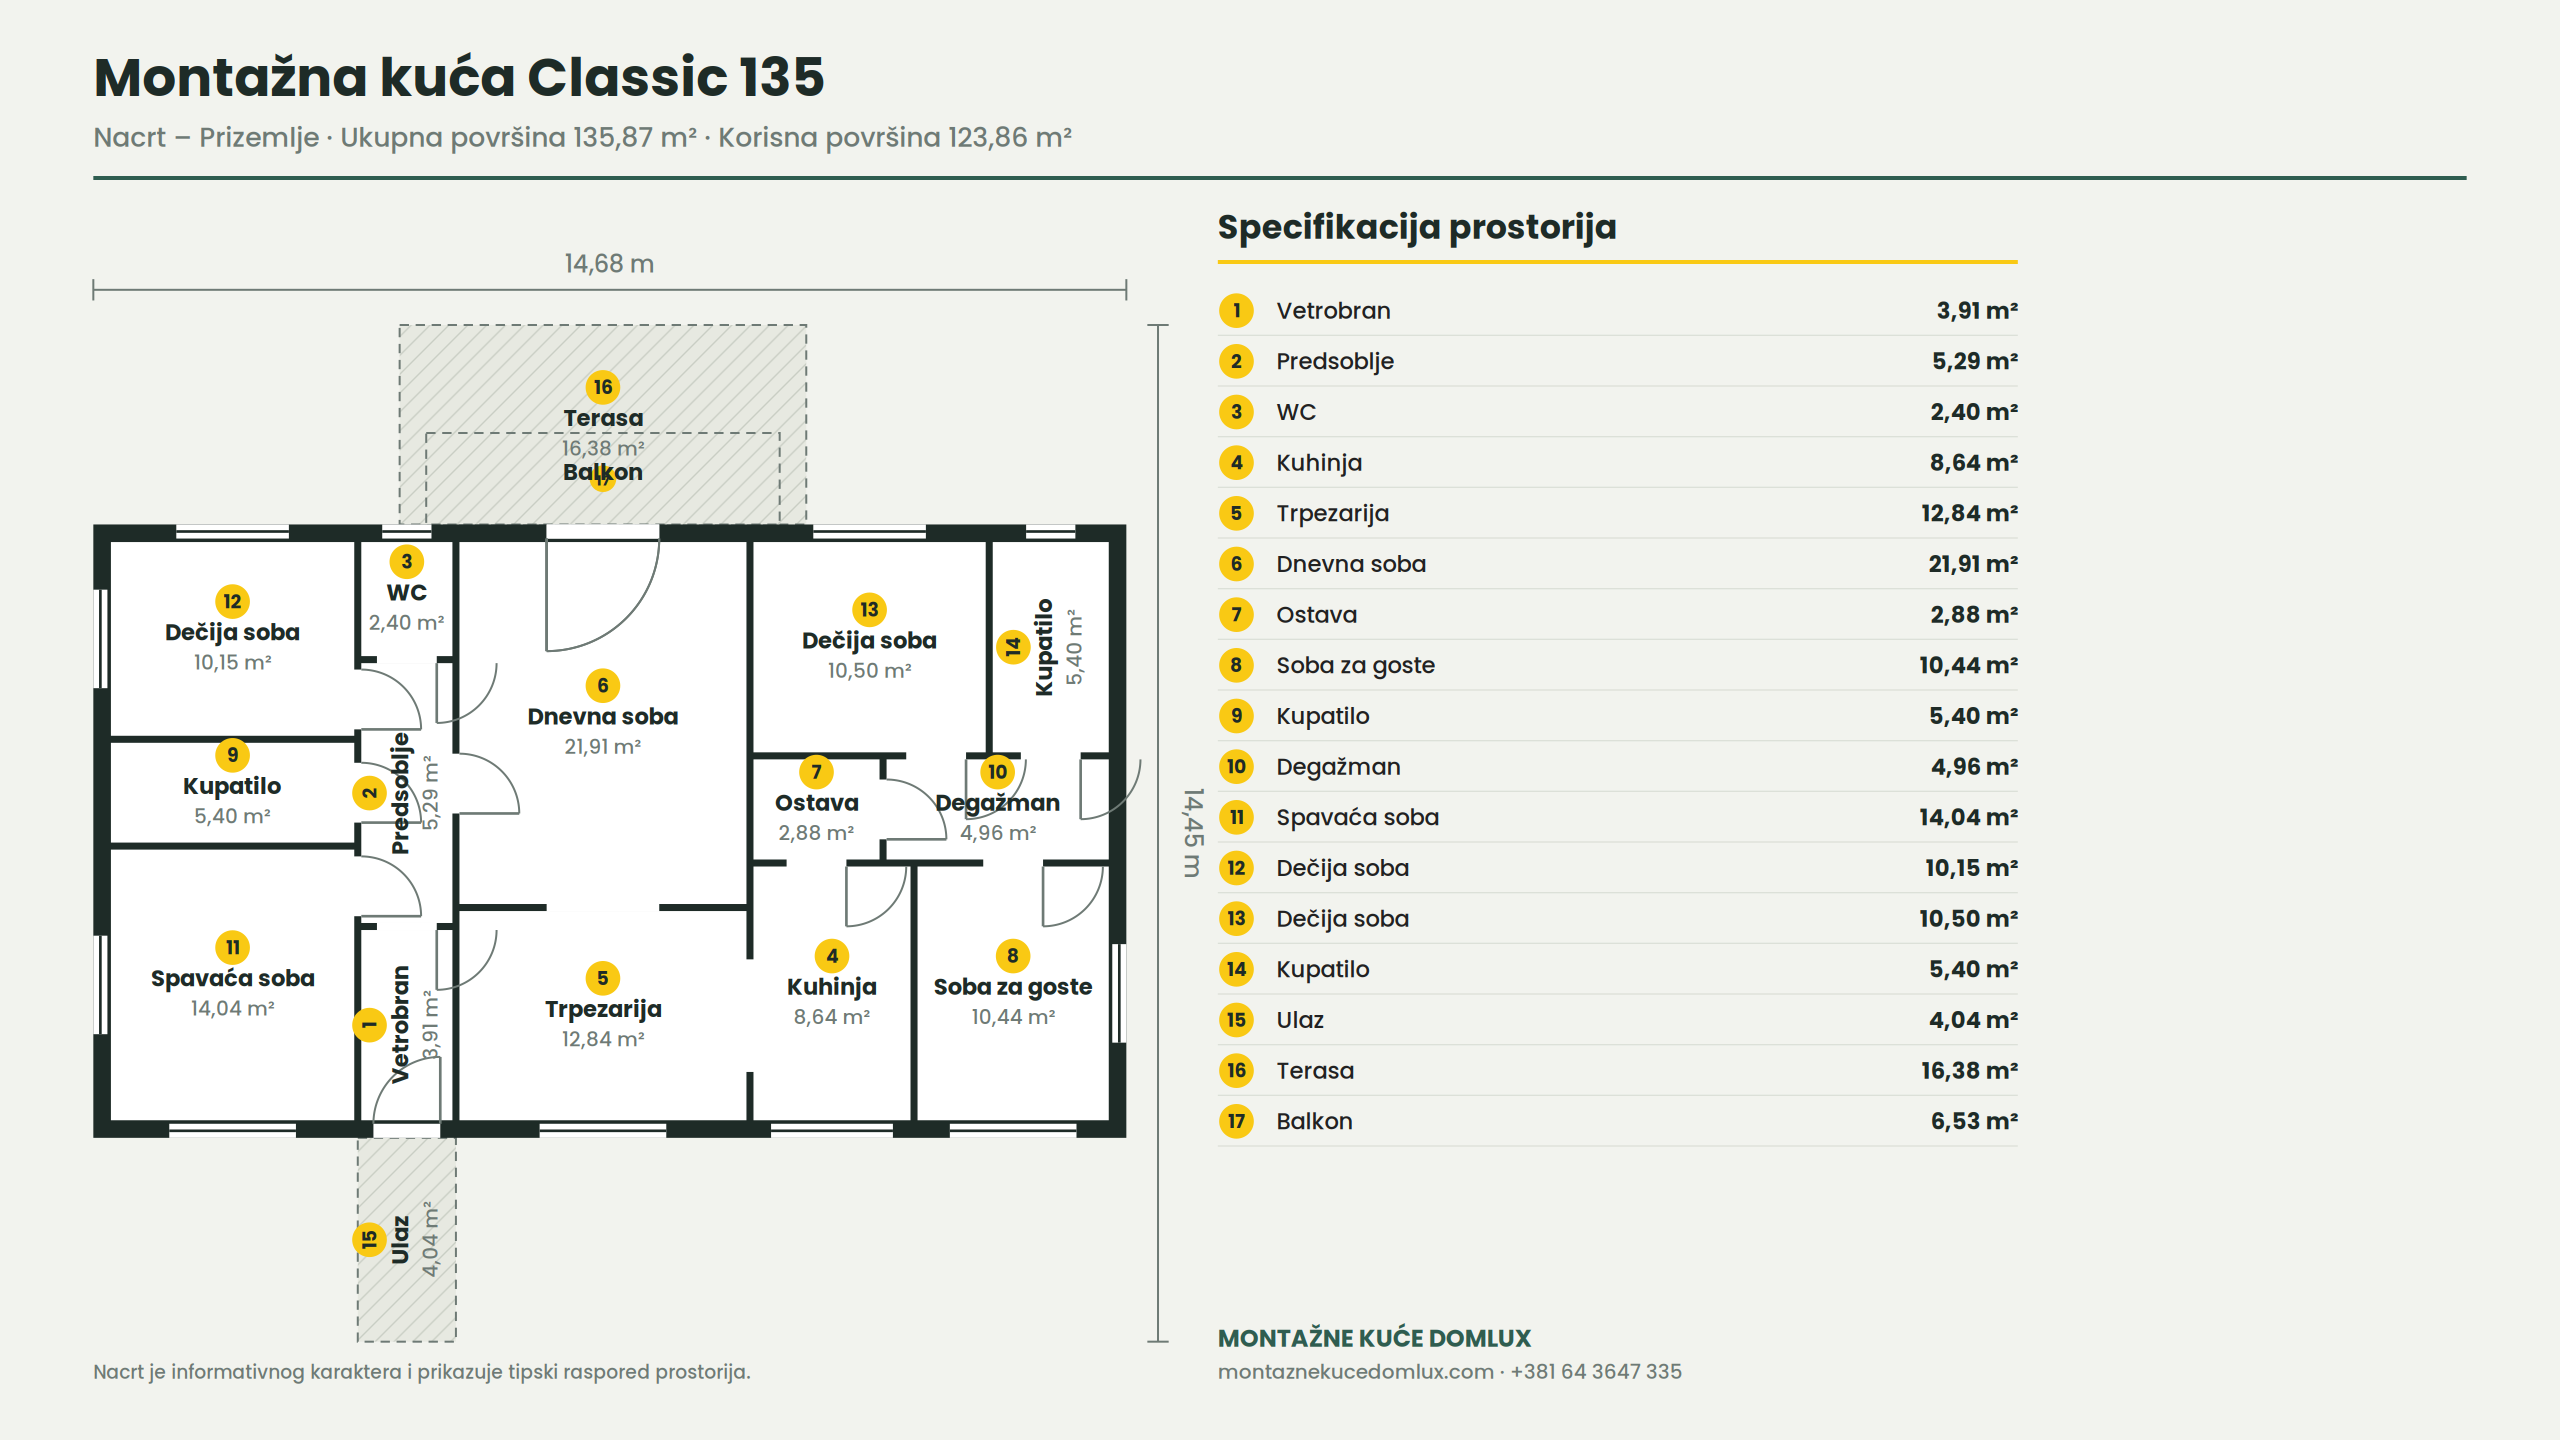2560x1440 pixels.
Task: Select the Soba za goste label on the plan
Action: click(x=1012, y=987)
